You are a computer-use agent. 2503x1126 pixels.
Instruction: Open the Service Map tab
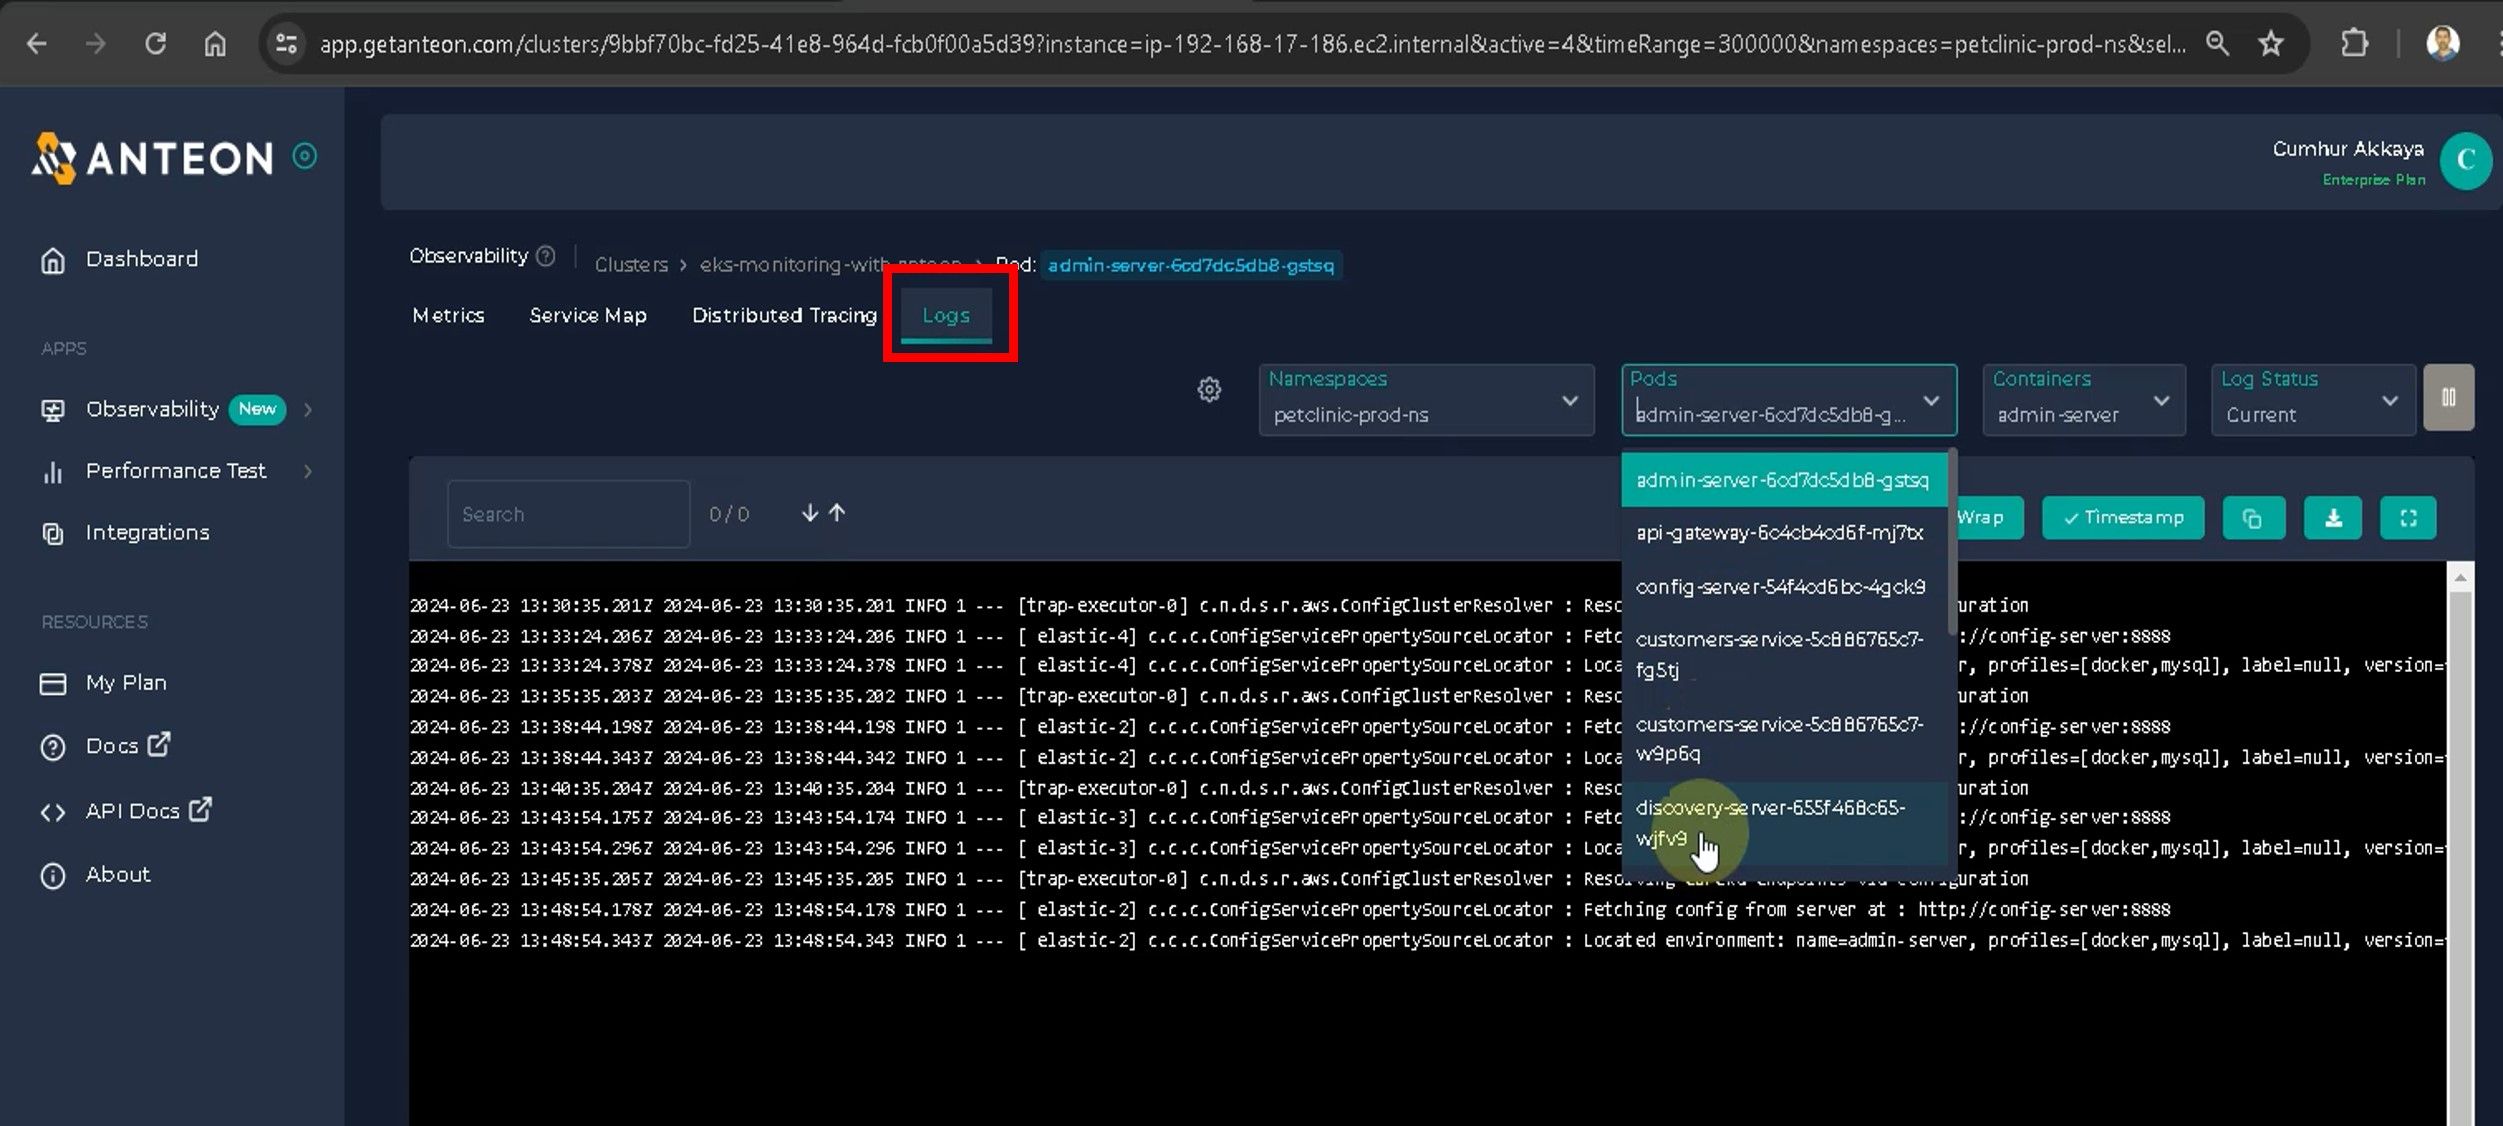tap(588, 316)
